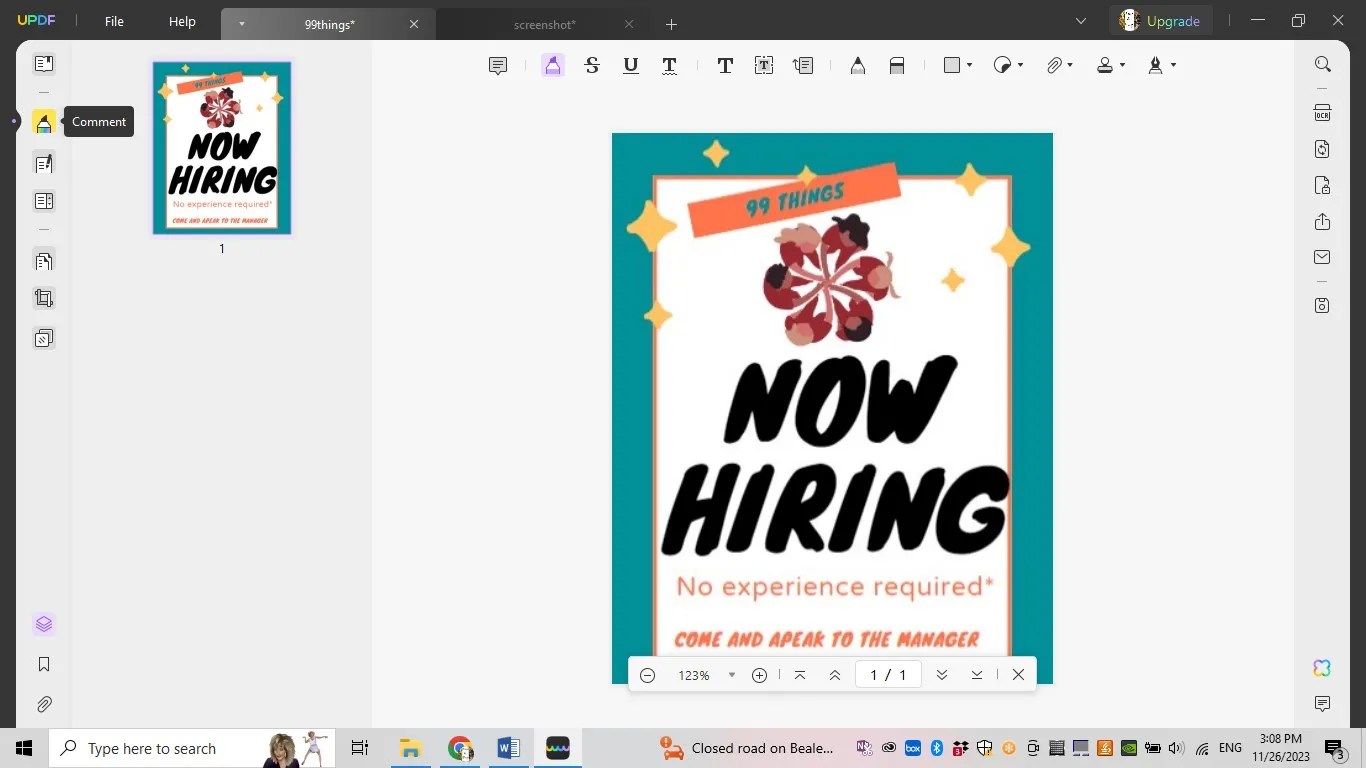Open the sticky note comment tool
Screen dimensions: 1366x768
497,65
